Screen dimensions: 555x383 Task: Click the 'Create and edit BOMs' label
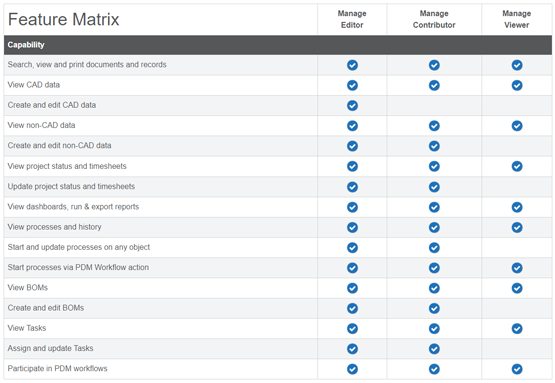(x=46, y=308)
